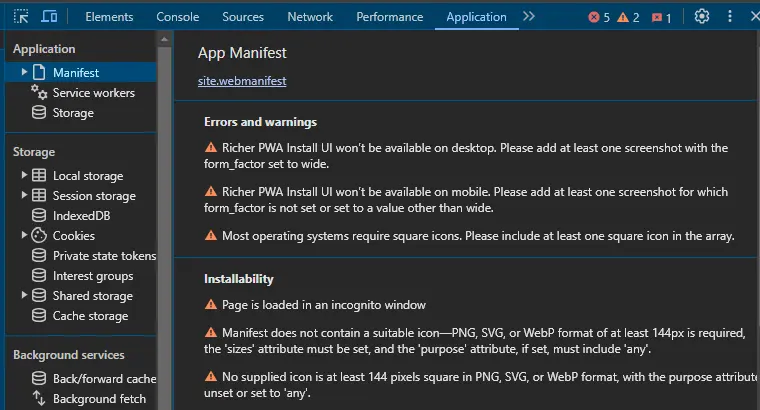Viewport: 760px width, 410px height.
Task: Click the red error count badge
Action: point(599,17)
